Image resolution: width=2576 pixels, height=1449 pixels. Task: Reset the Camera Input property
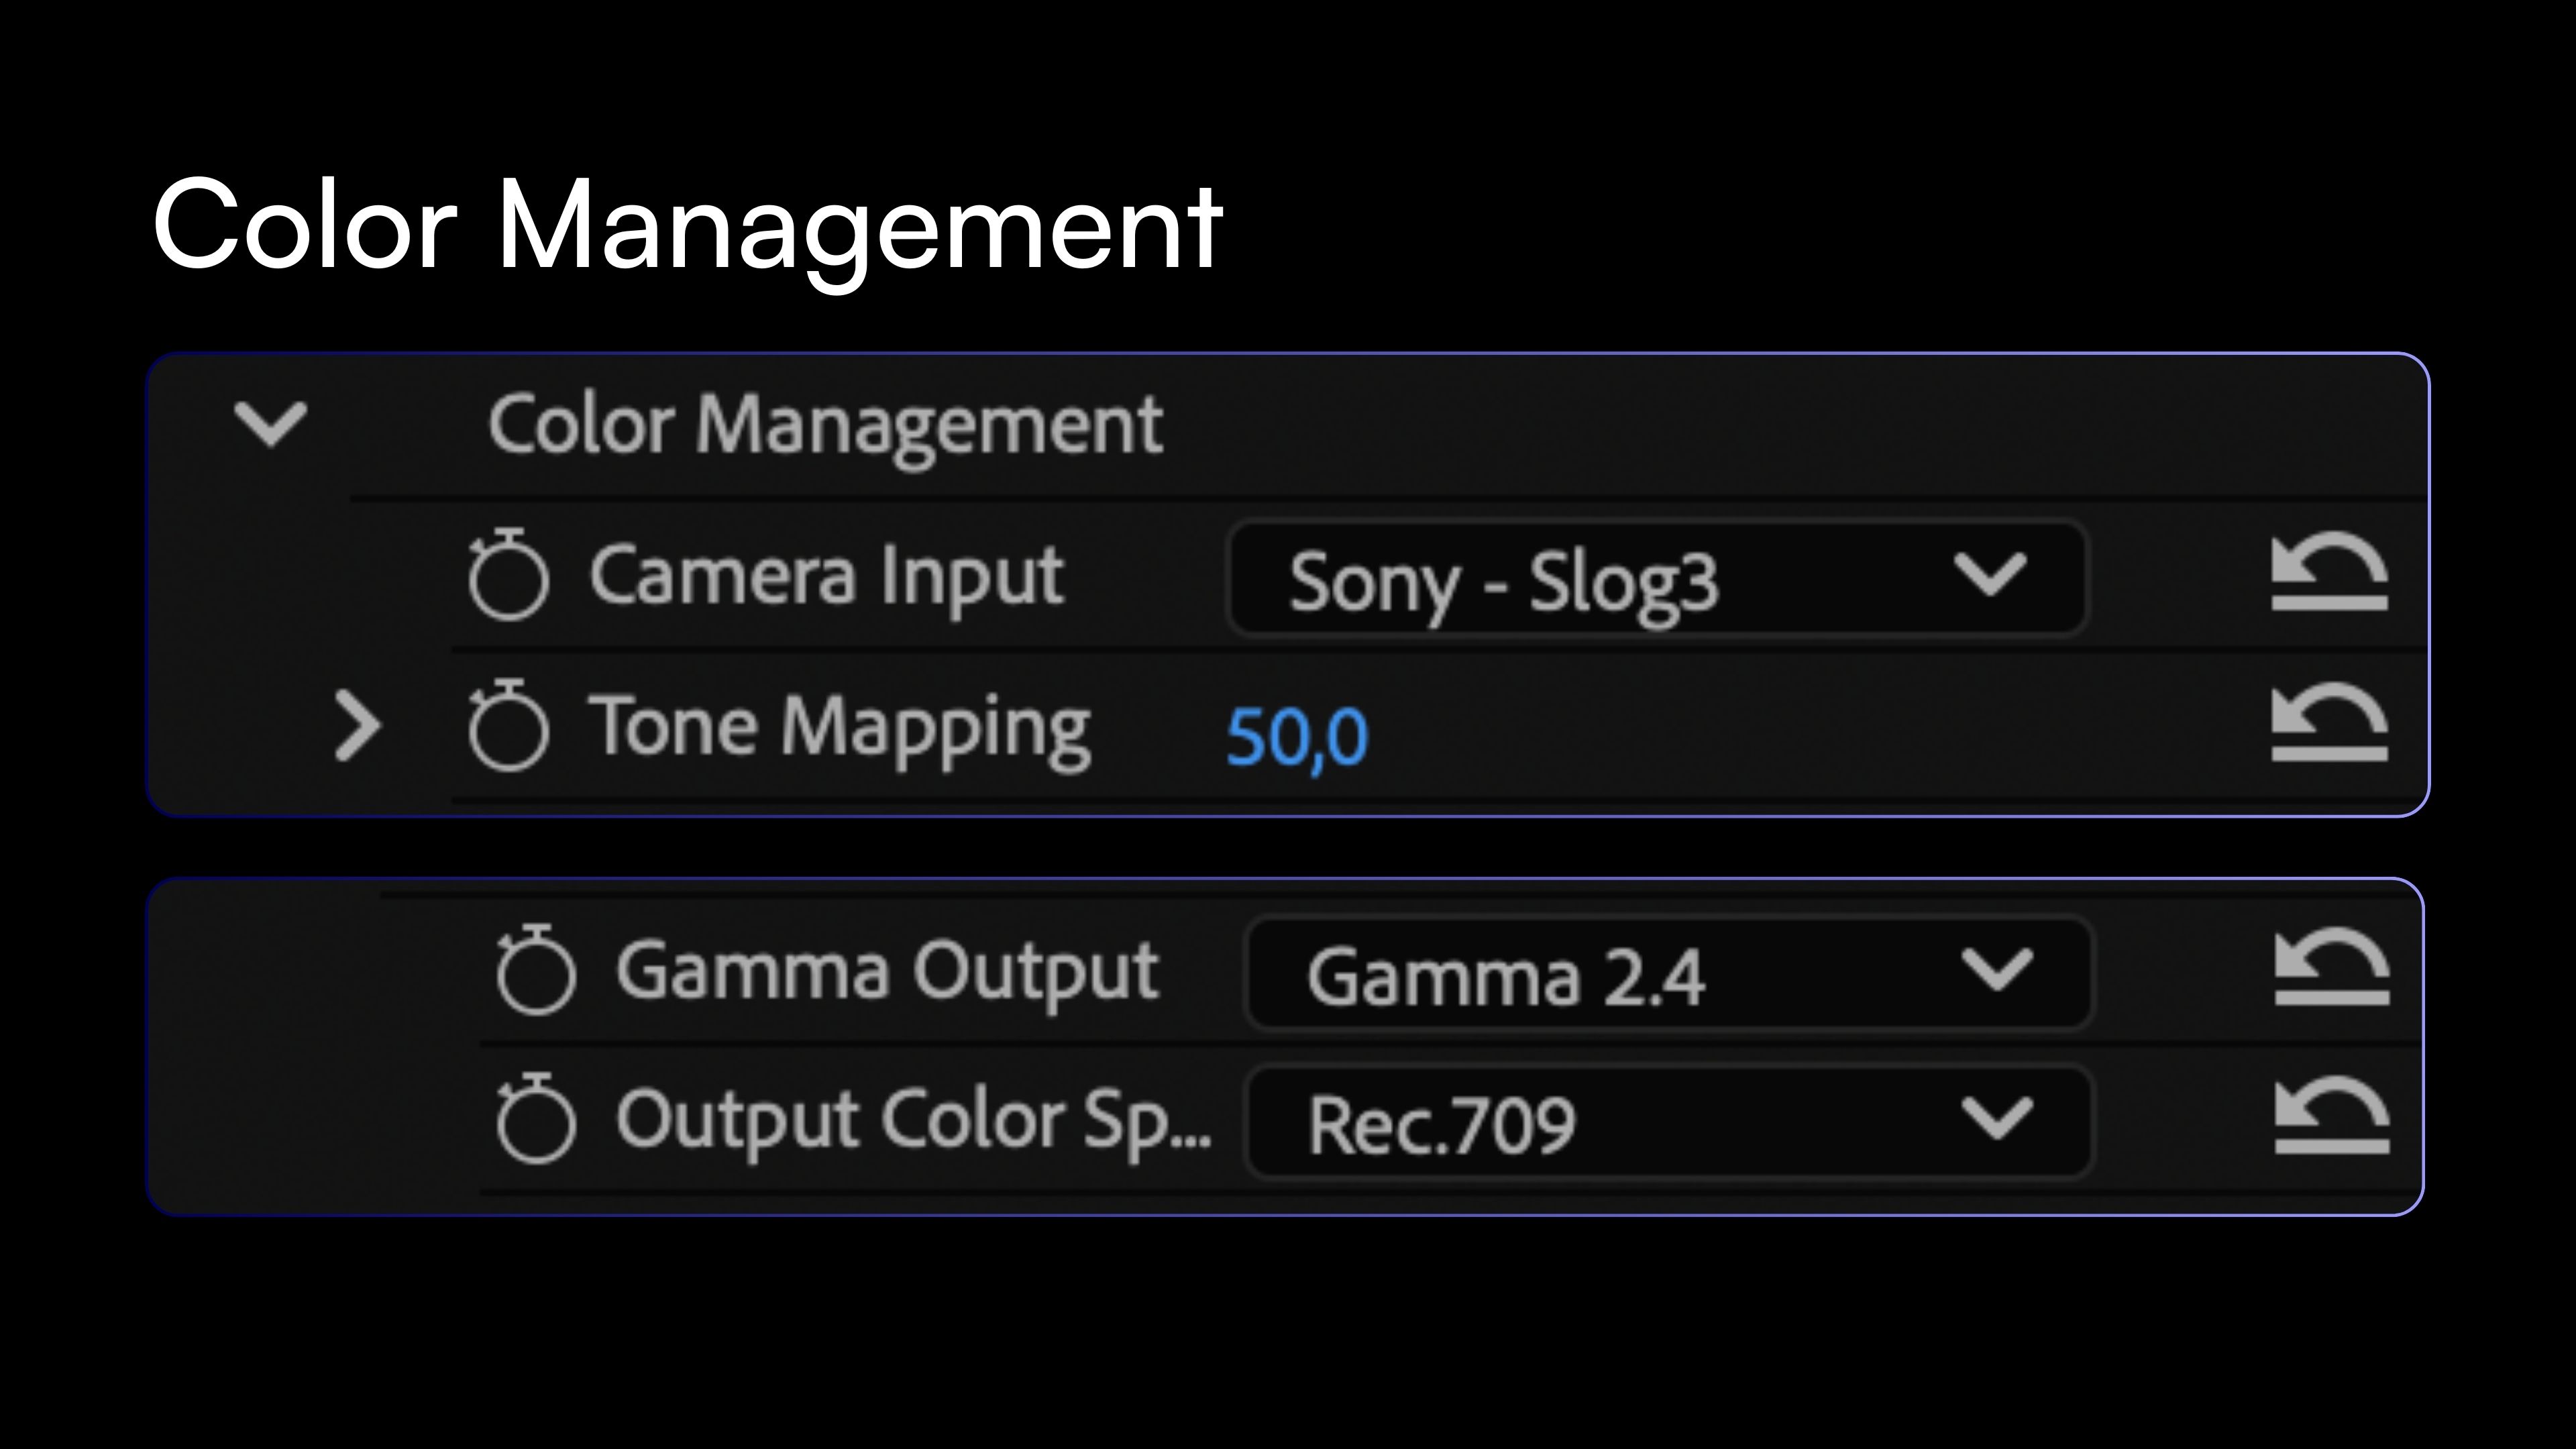coord(2329,574)
